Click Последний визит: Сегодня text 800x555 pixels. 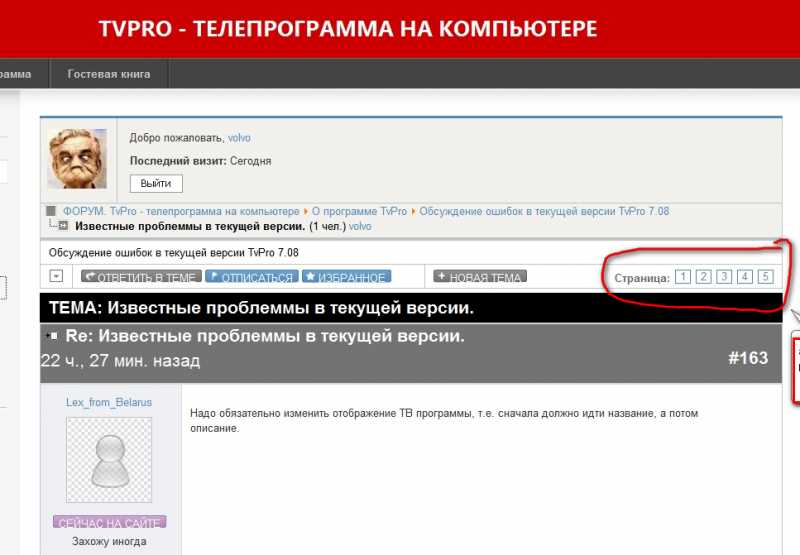coord(201,161)
